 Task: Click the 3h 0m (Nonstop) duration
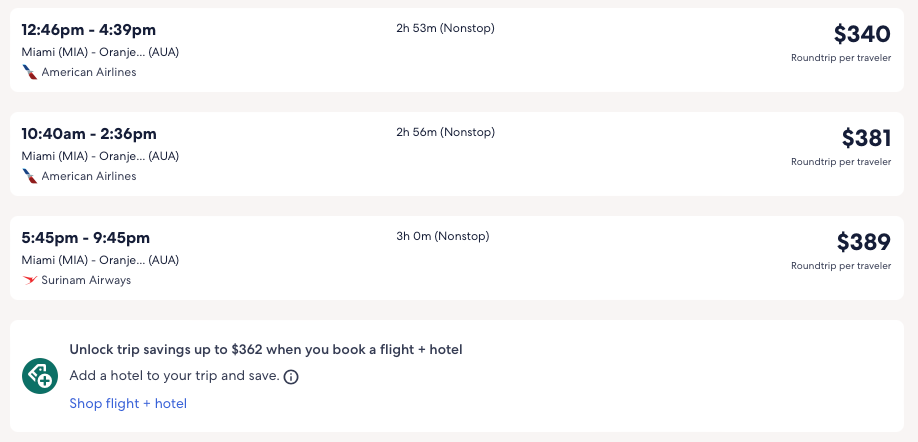(x=443, y=236)
